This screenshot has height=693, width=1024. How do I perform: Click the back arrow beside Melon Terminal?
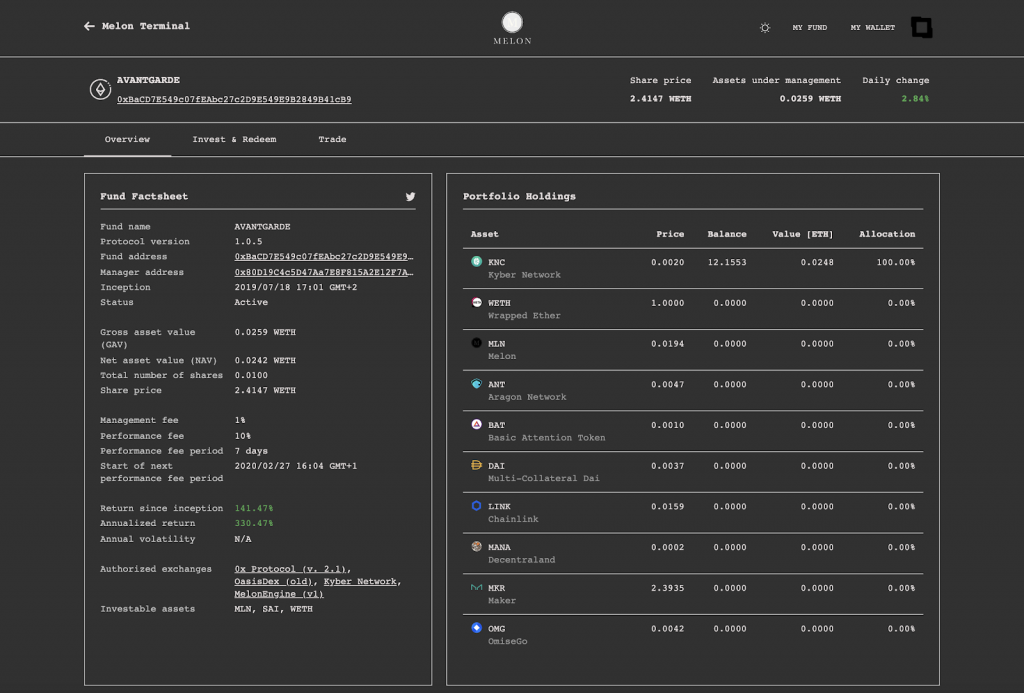tap(89, 26)
